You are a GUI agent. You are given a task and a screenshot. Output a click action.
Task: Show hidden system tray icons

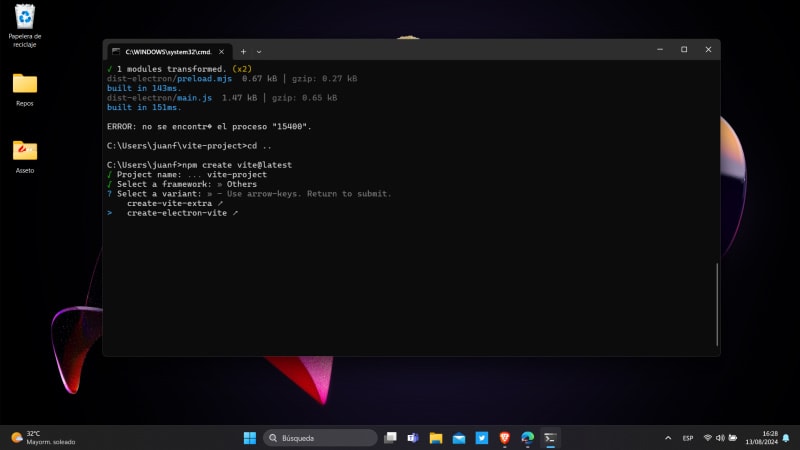668,438
